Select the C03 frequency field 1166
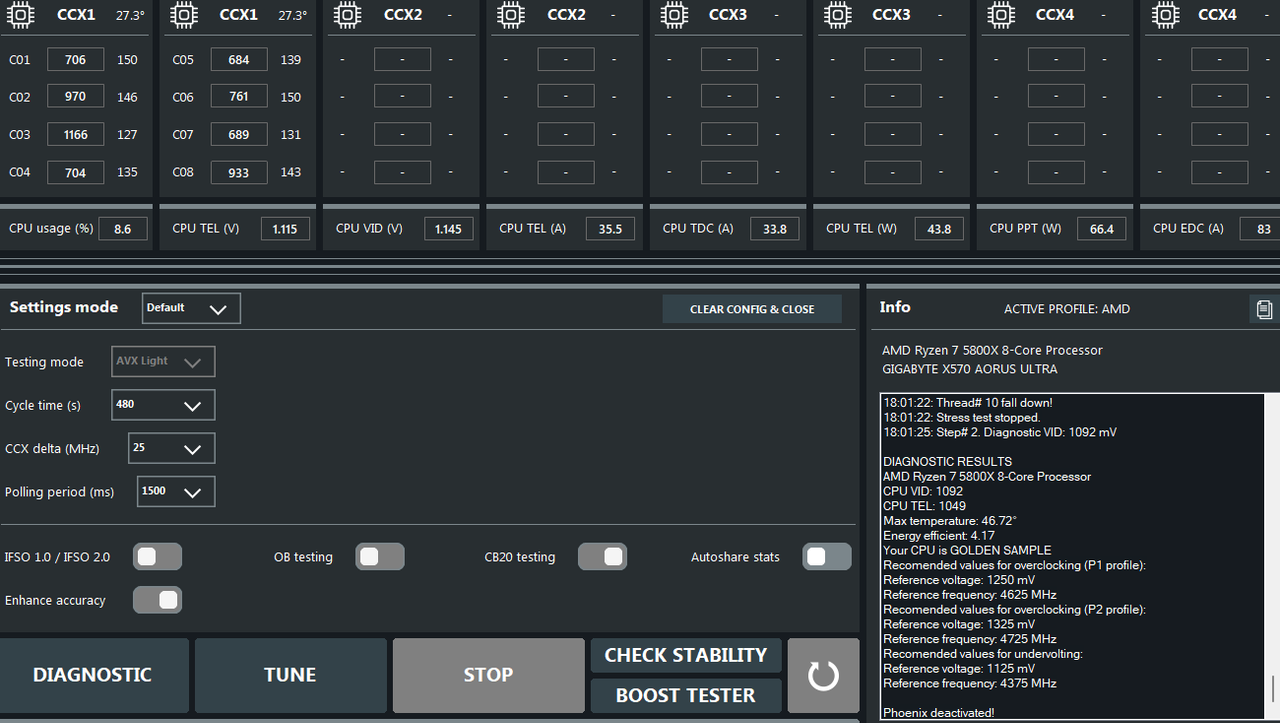 point(75,135)
